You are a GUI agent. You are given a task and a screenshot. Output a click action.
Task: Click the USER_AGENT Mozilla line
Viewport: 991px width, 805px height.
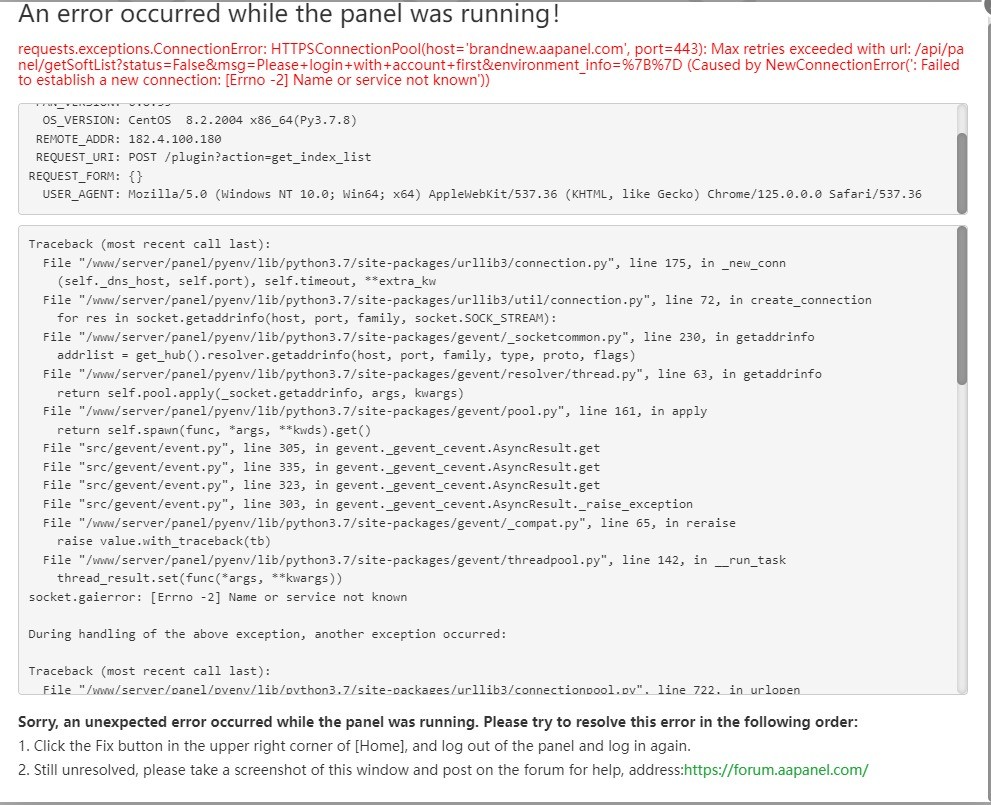click(x=482, y=194)
